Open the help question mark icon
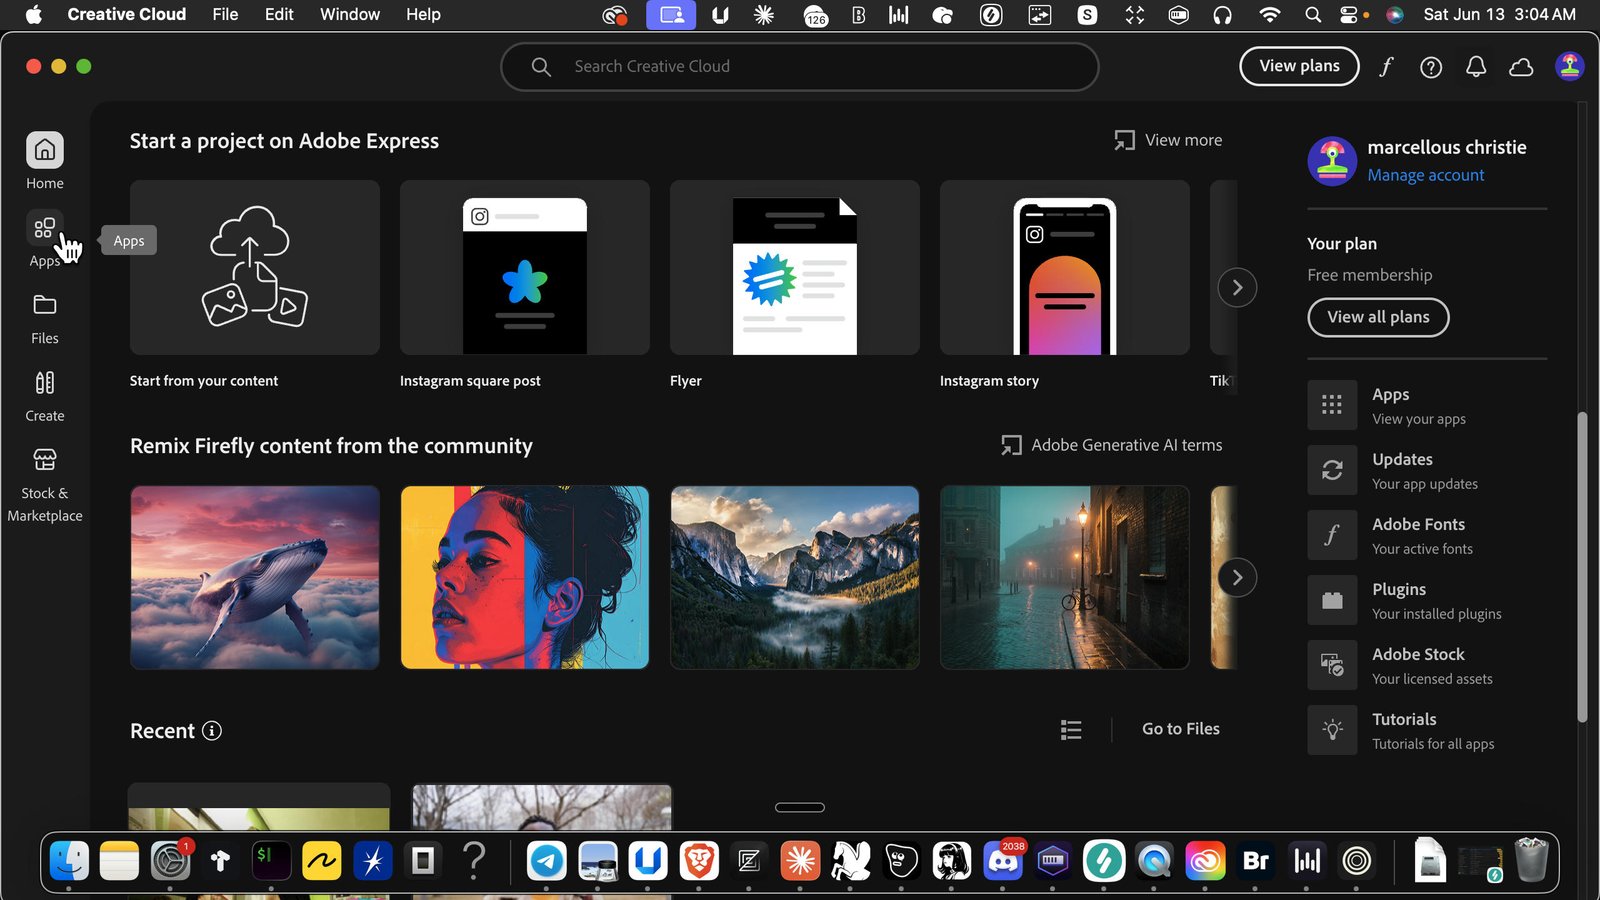 [x=1431, y=67]
